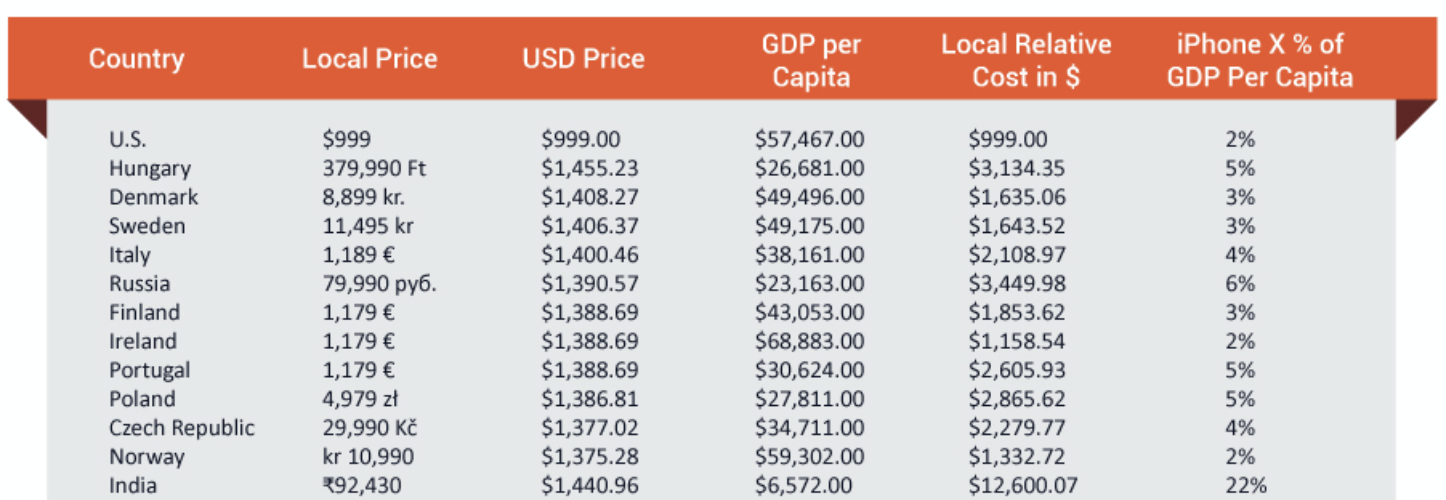The height and width of the screenshot is (500, 1446).
Task: Click iPhone X % of GDP header
Action: point(1260,60)
